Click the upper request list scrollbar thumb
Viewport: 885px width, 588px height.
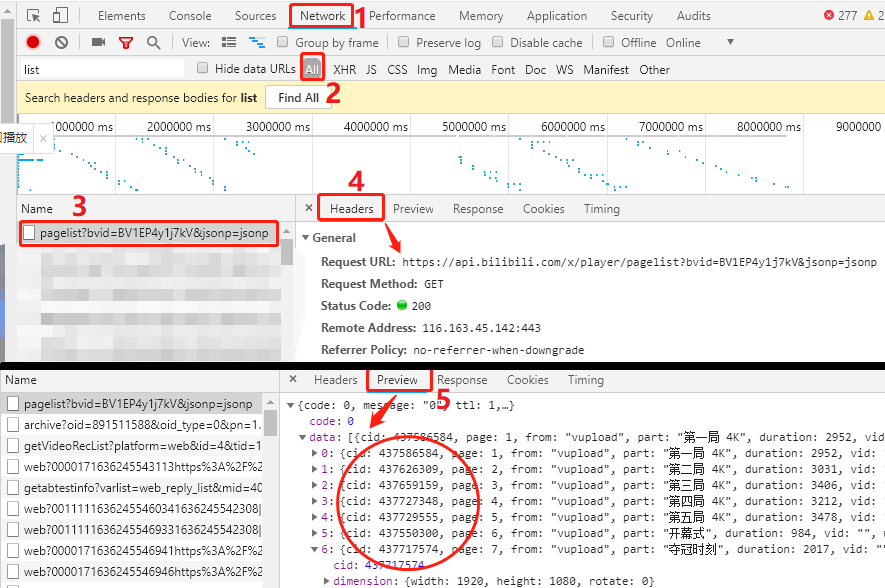287,252
